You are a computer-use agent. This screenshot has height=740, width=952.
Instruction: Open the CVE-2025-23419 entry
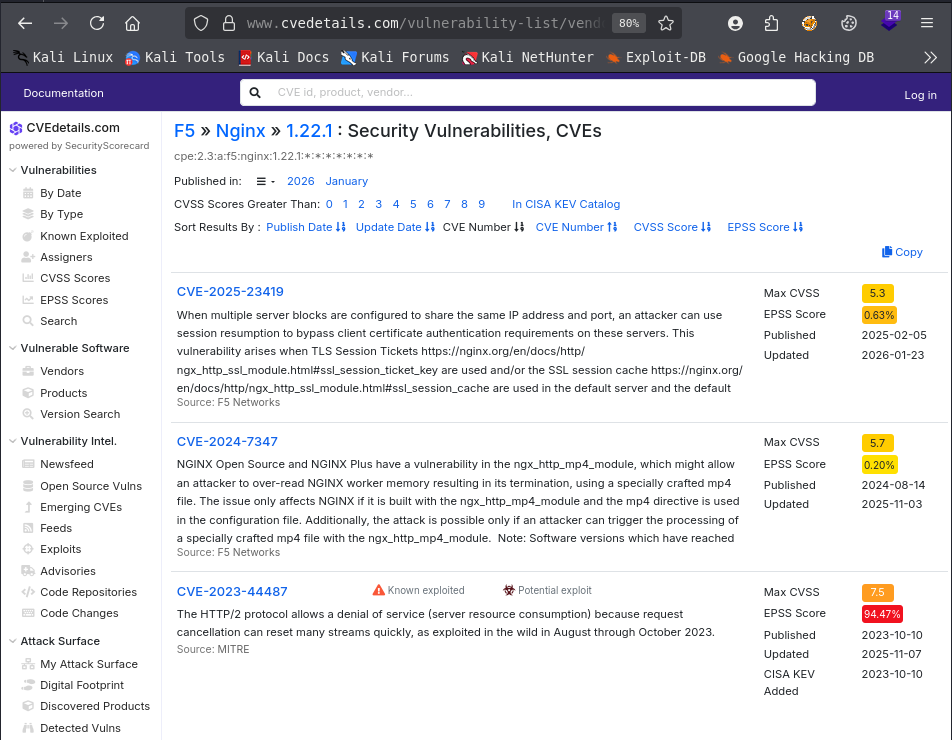pos(230,292)
